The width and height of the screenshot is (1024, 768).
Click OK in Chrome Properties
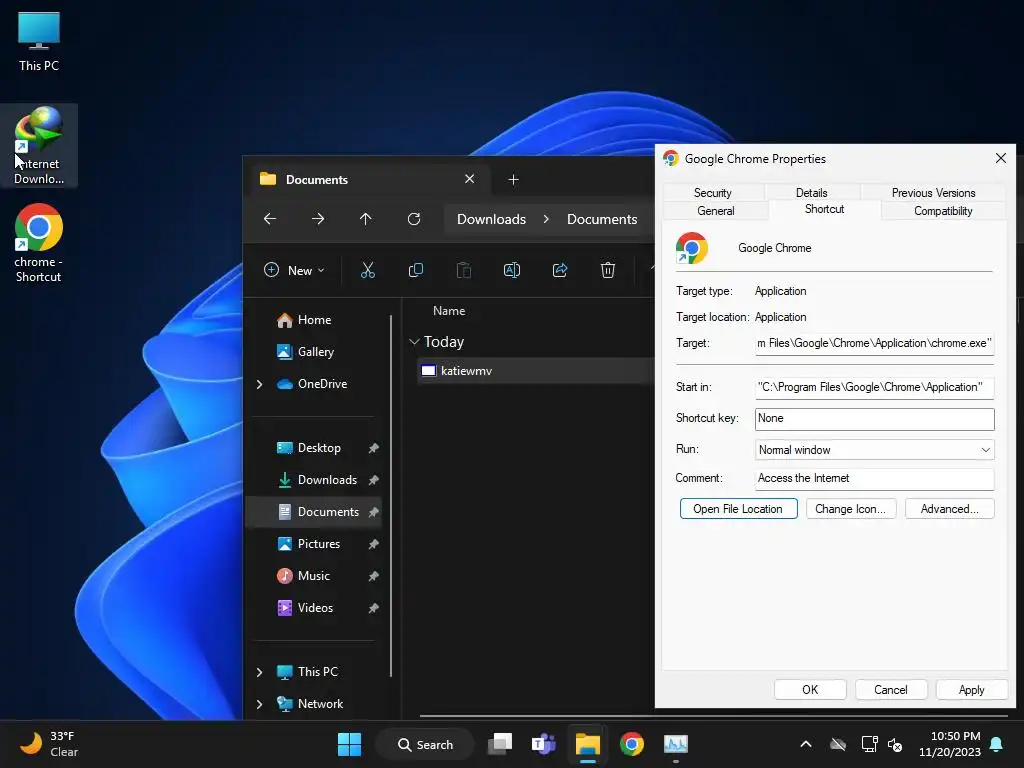click(810, 690)
